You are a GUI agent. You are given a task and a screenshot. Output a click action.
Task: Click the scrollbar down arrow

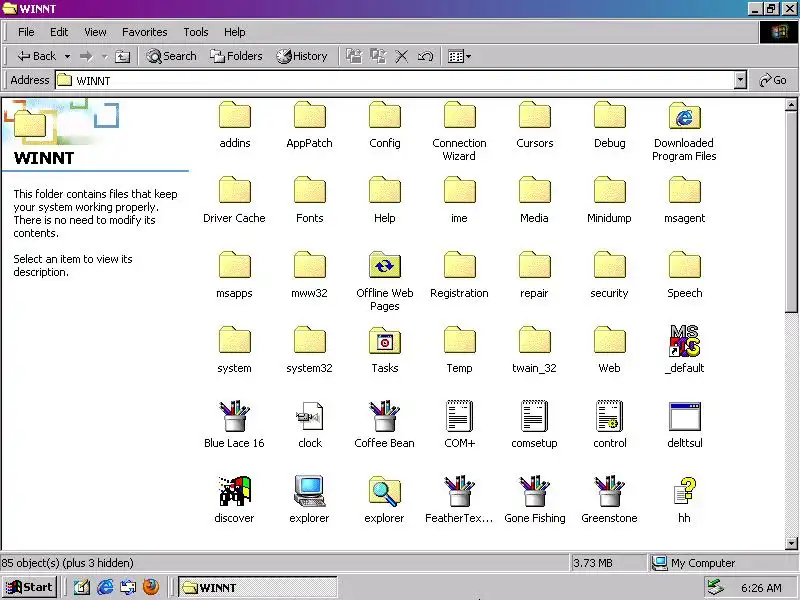tap(791, 543)
